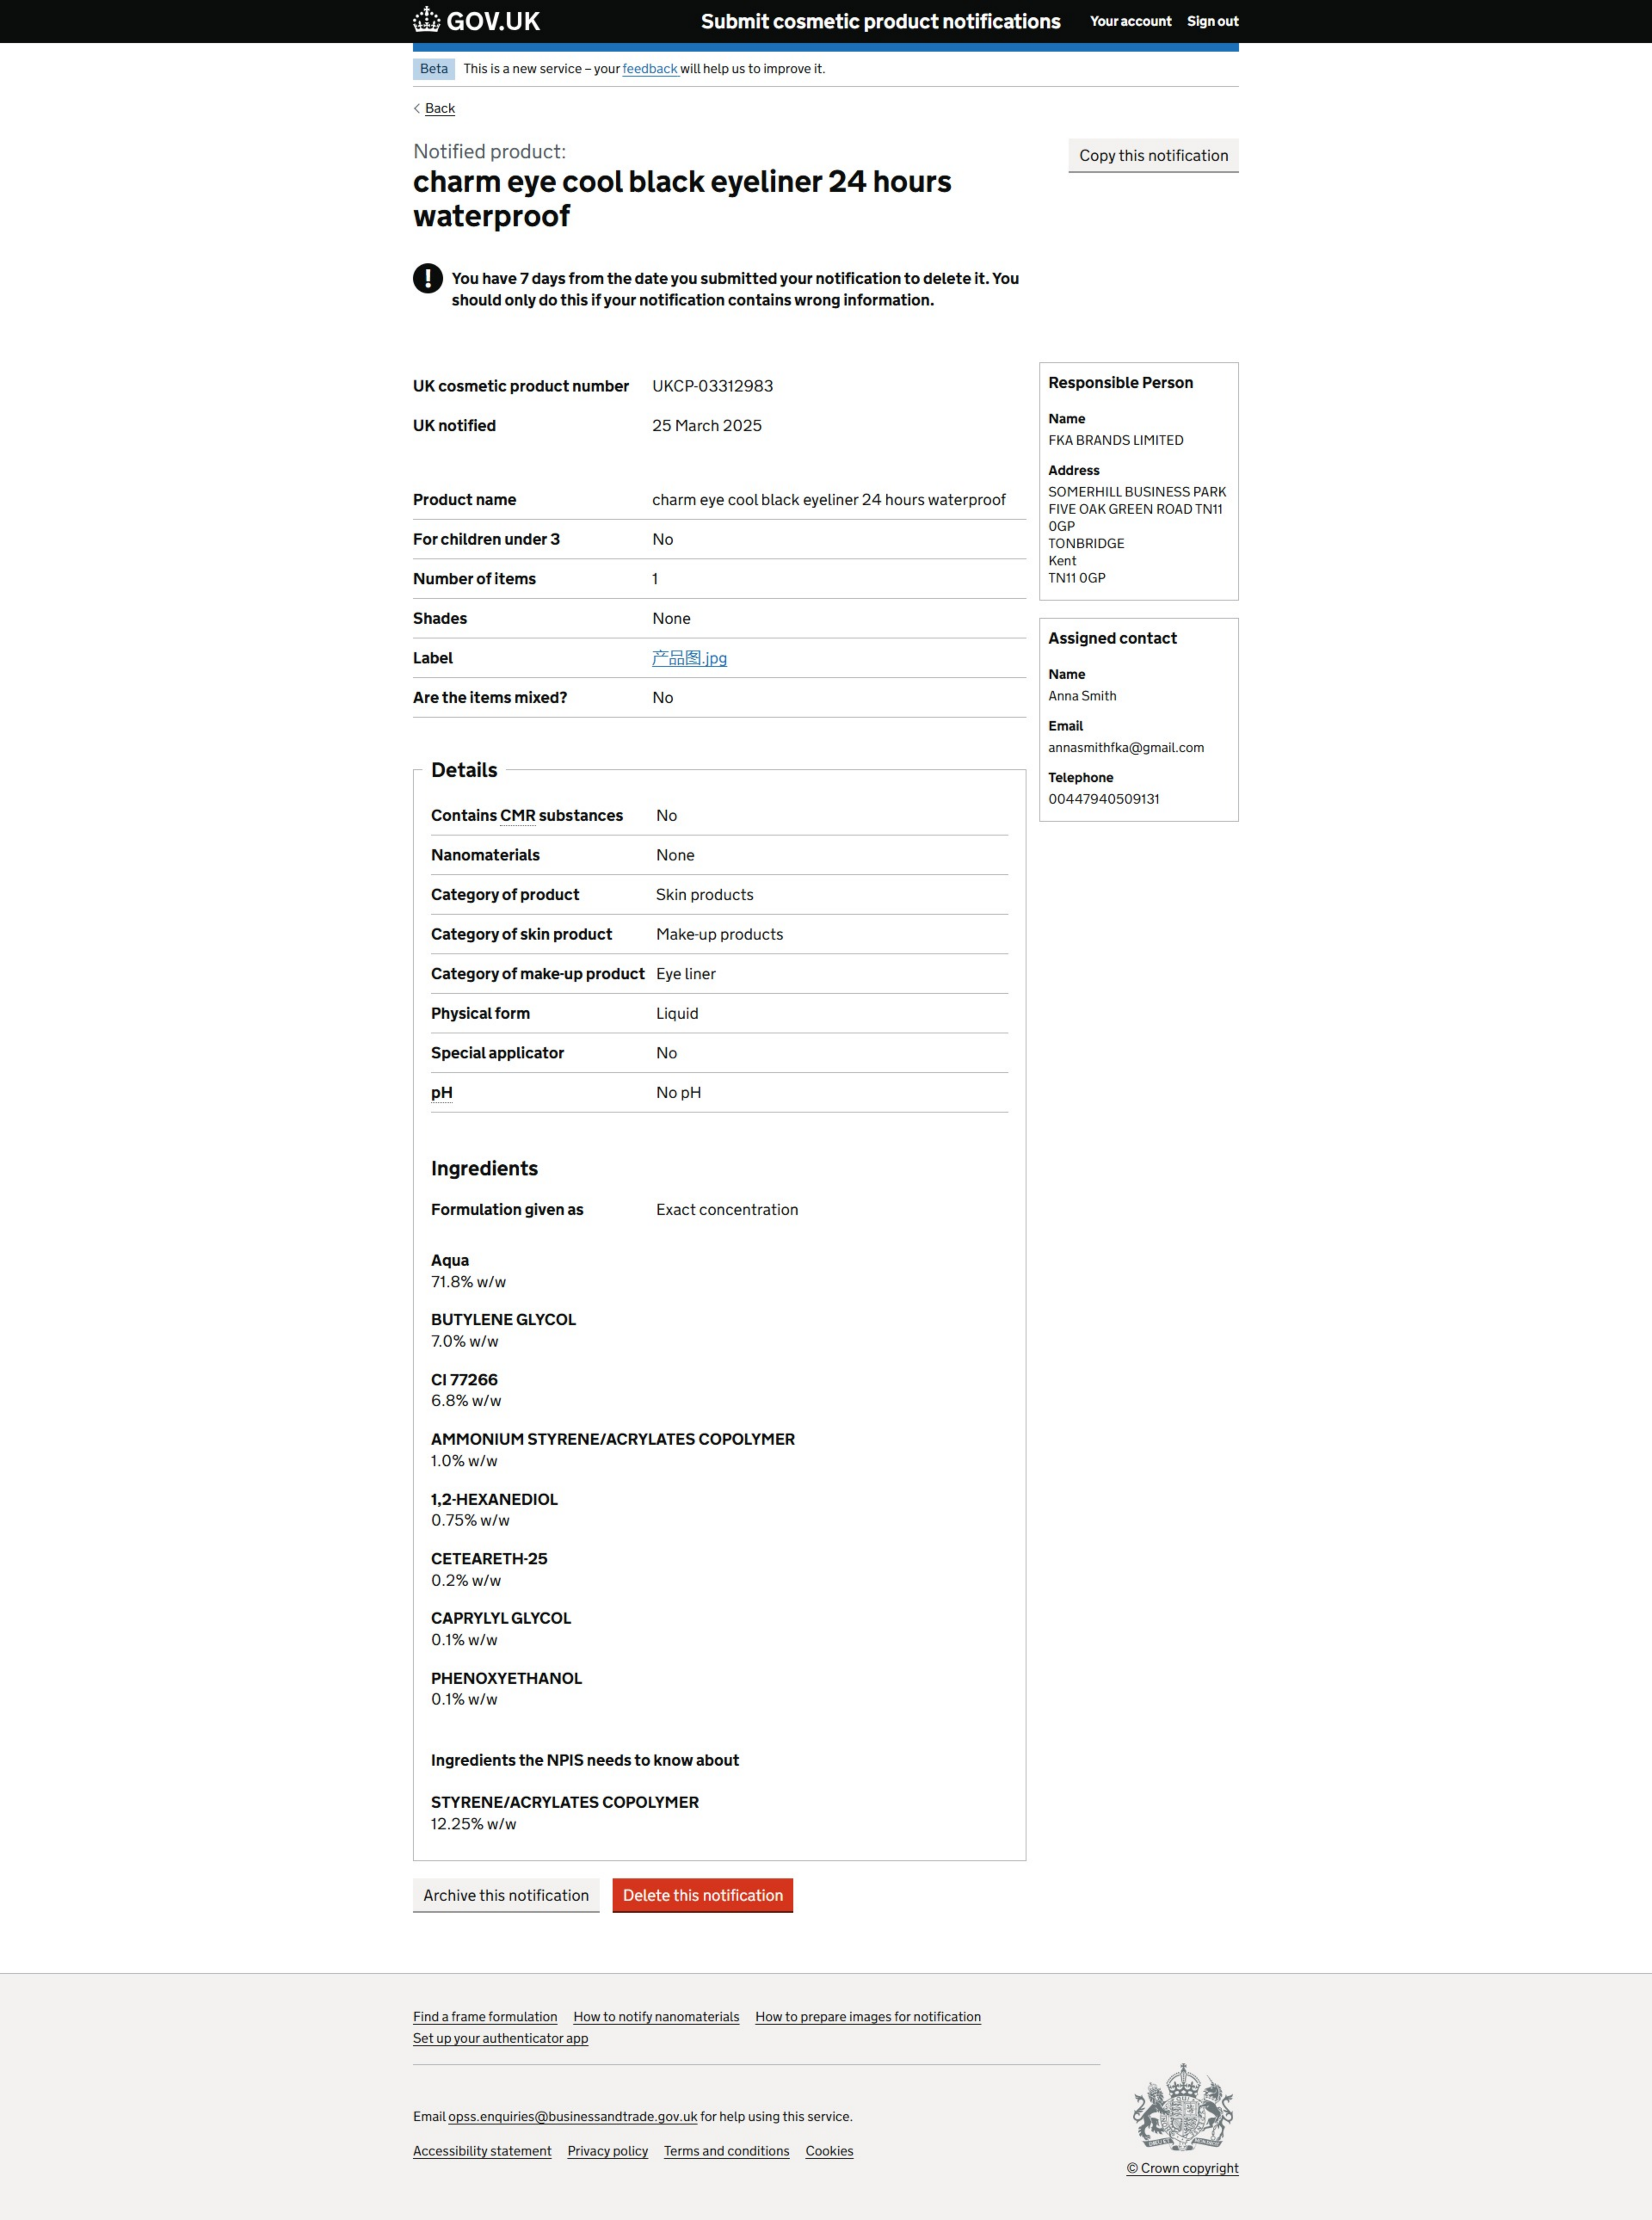This screenshot has width=1652, height=2220.
Task: Open How to prepare images for notification
Action: (868, 2017)
